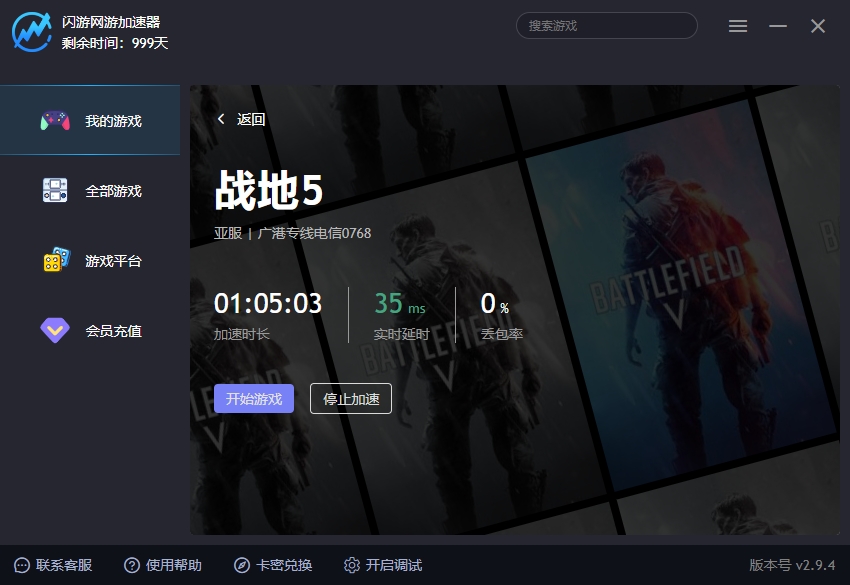This screenshot has height=585, width=850.
Task: Click the 游戏平台 platform icon
Action: [53, 260]
